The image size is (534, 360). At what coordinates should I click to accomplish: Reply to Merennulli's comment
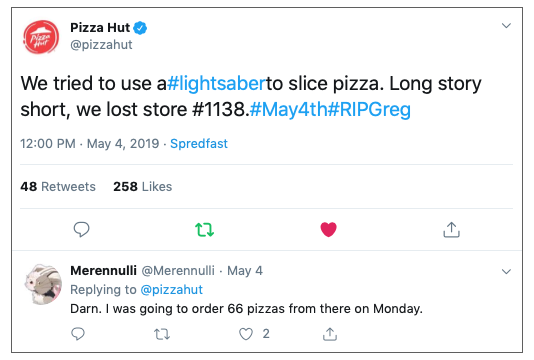tap(78, 334)
